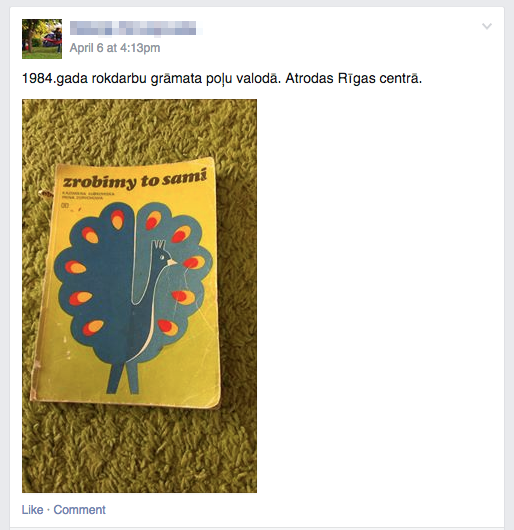Click the small publisher logo on the cover

(65, 206)
